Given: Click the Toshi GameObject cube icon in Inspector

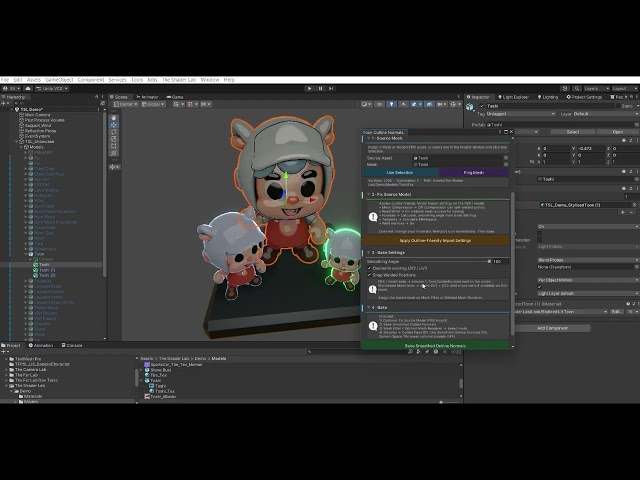Looking at the screenshot, I should coord(470,107).
